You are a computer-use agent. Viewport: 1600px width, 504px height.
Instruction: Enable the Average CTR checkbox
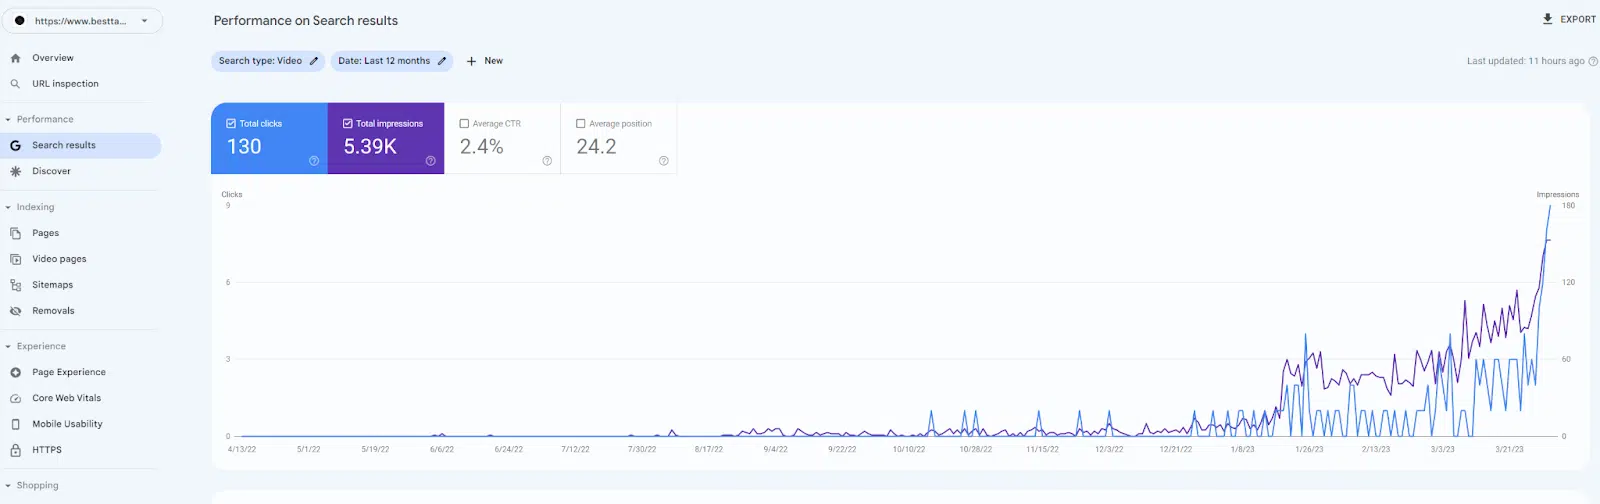tap(464, 124)
